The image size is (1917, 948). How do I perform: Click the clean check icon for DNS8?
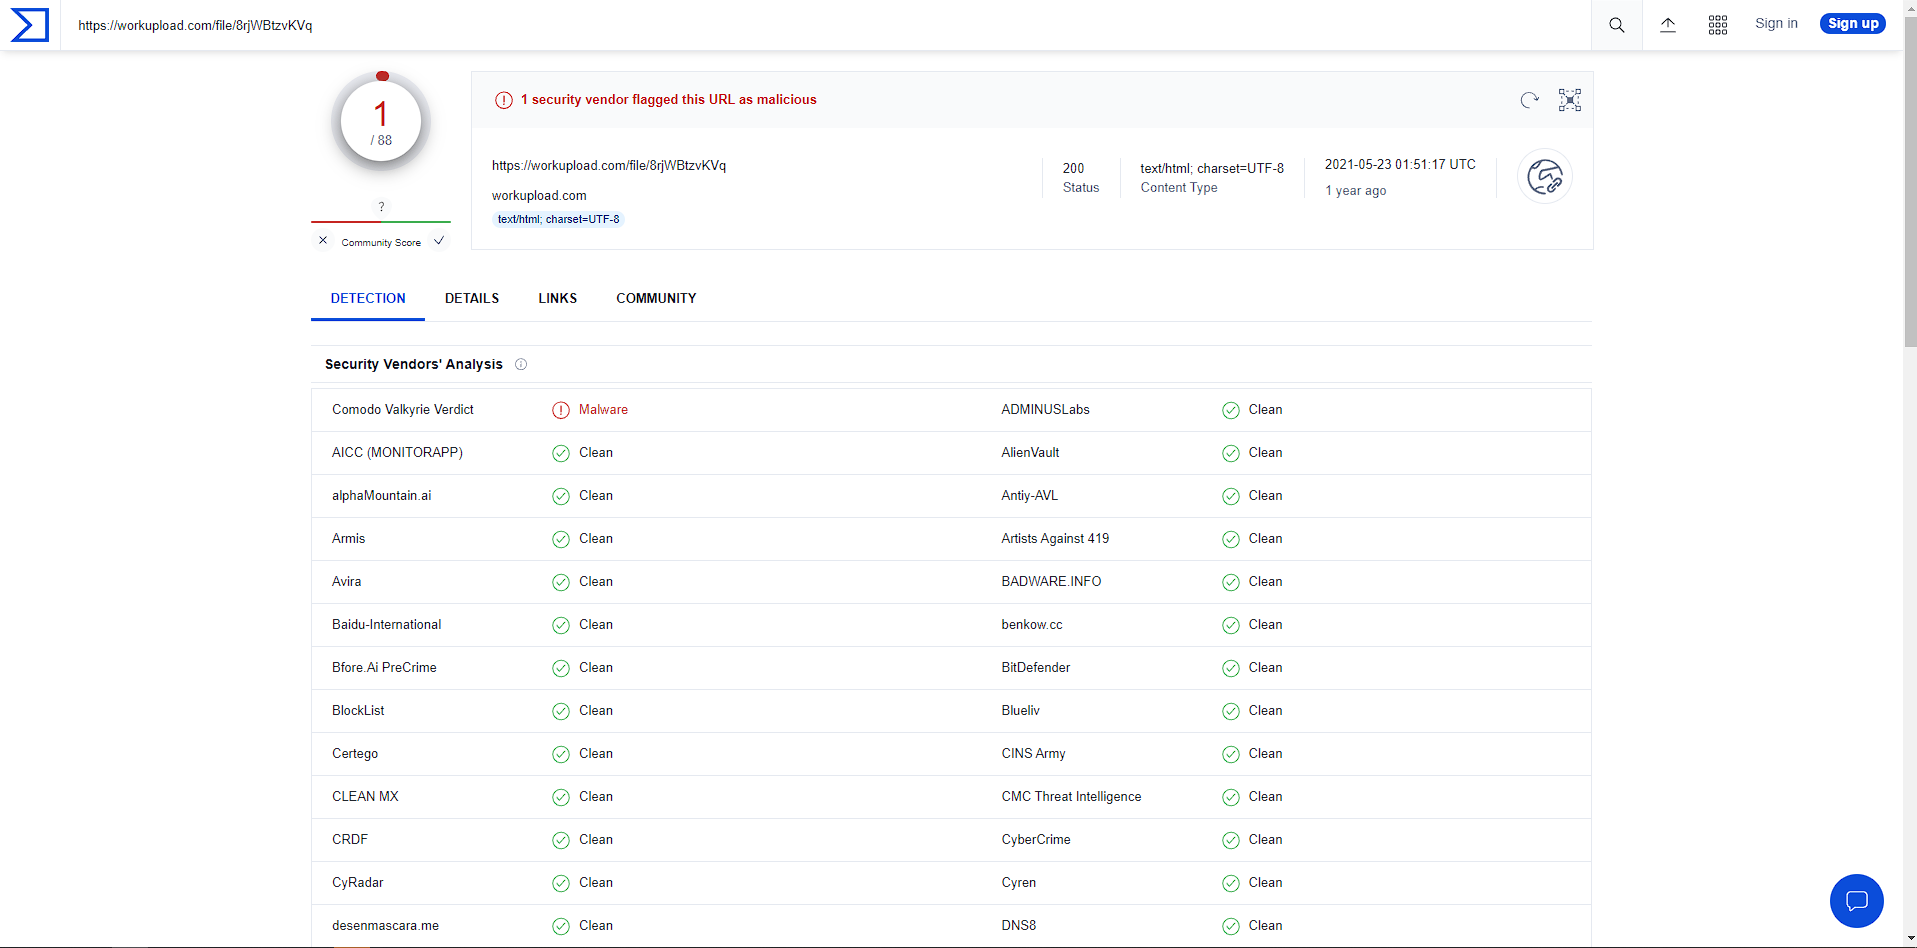point(1231,926)
